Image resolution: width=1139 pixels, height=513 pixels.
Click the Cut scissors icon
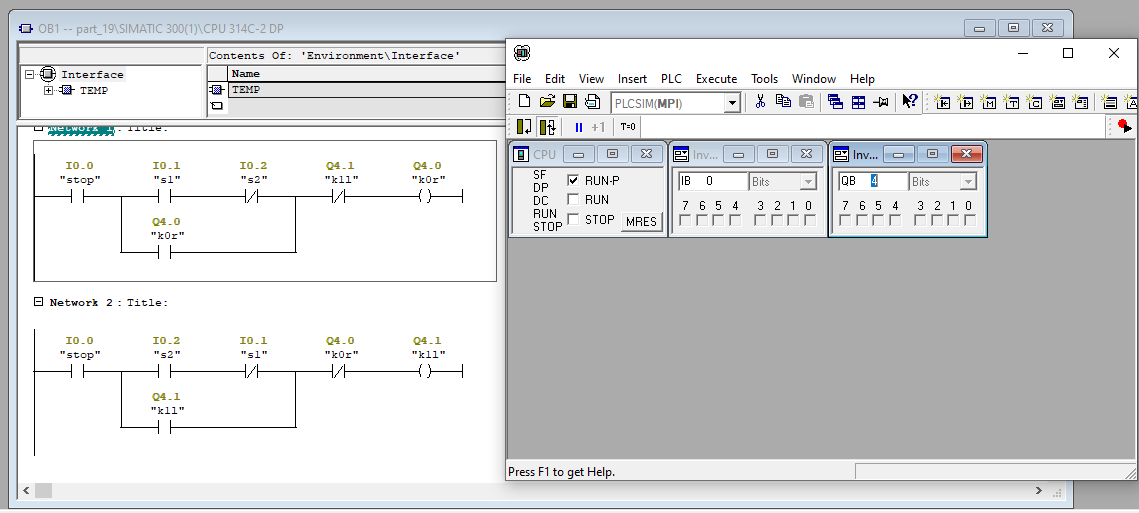[760, 102]
